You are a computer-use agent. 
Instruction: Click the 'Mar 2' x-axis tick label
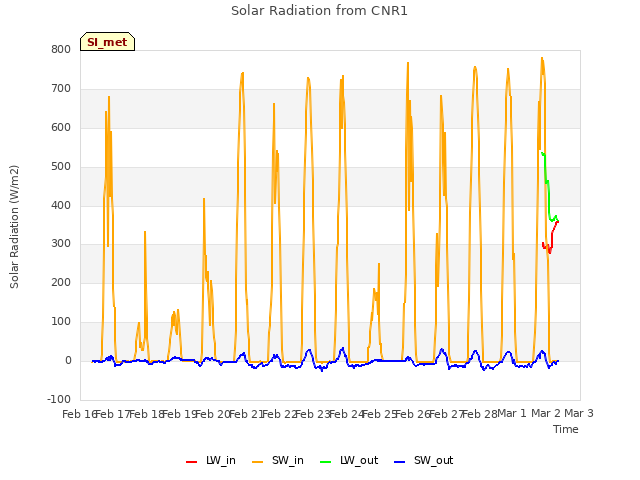point(546,413)
